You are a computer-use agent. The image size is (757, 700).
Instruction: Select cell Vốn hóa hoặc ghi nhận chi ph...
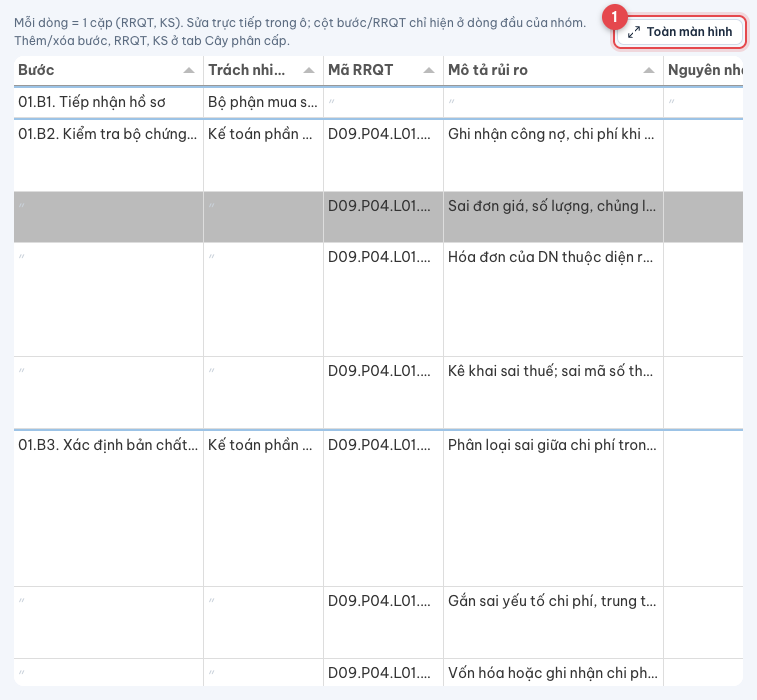[553, 672]
